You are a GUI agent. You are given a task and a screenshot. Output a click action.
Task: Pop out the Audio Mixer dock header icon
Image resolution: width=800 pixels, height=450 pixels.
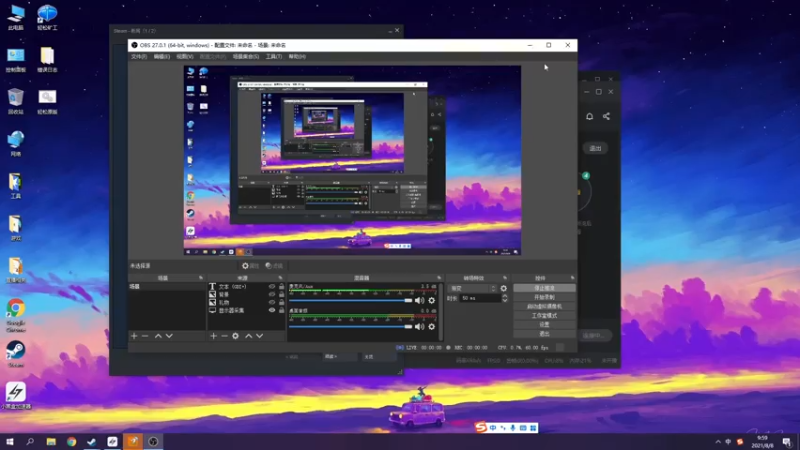439,278
